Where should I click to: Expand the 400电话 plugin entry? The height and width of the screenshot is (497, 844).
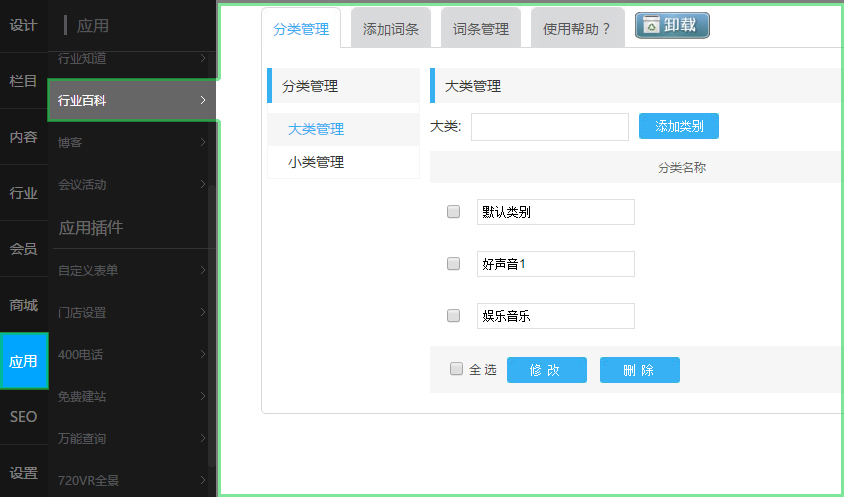(x=132, y=354)
